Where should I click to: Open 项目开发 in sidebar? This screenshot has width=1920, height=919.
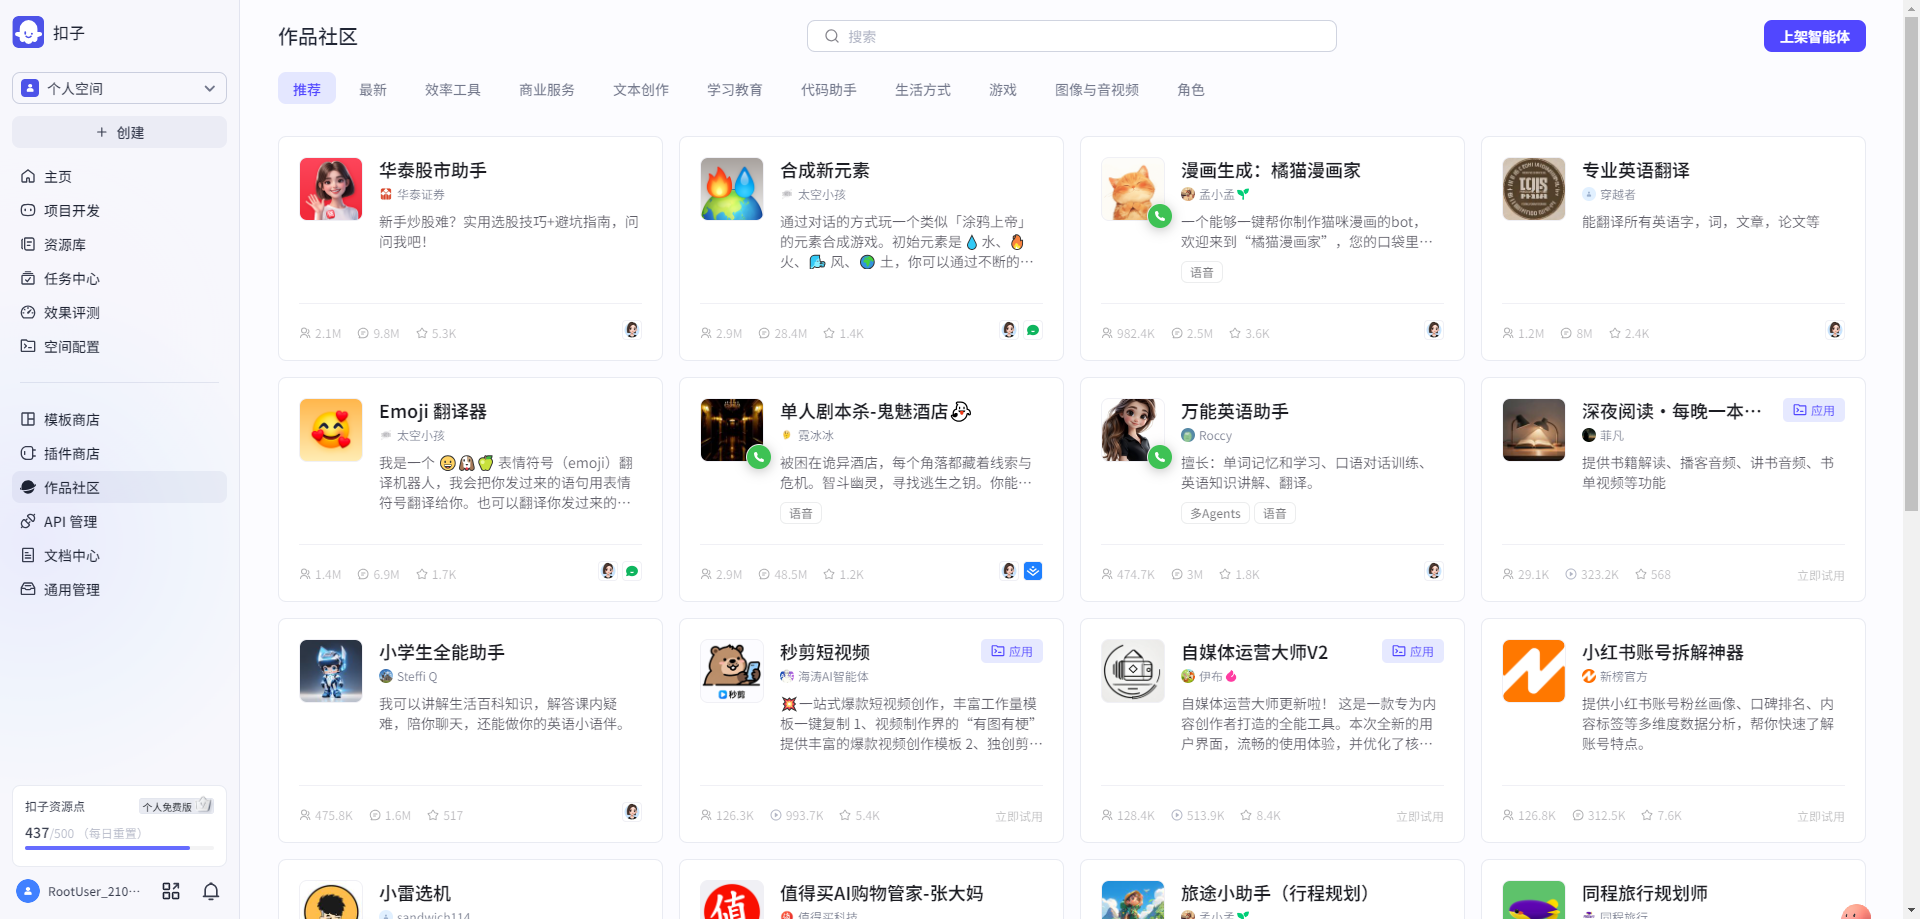pos(119,210)
